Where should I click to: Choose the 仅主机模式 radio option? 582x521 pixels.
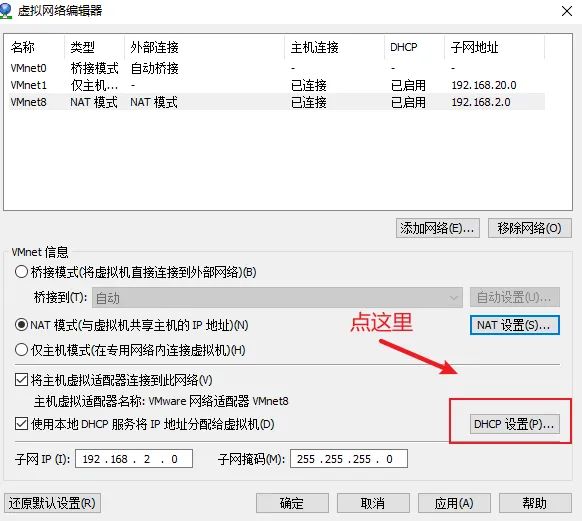(21, 350)
